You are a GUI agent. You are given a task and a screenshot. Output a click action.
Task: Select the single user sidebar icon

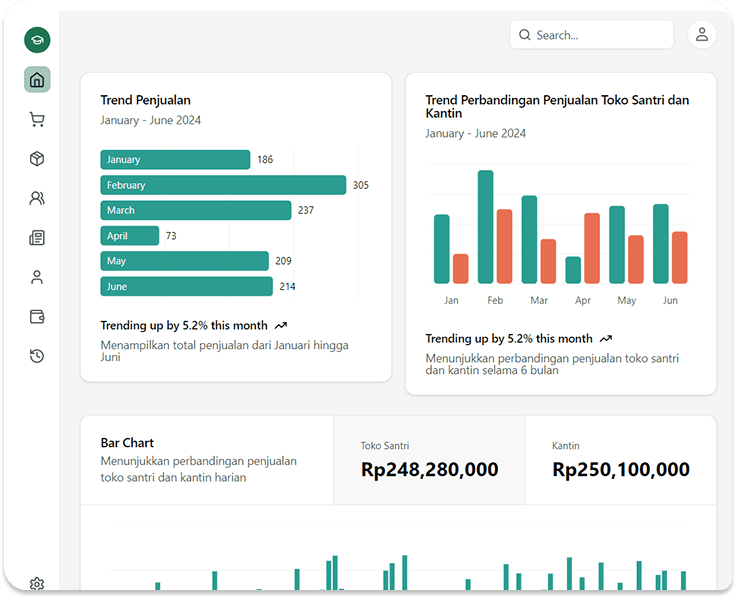tap(37, 277)
